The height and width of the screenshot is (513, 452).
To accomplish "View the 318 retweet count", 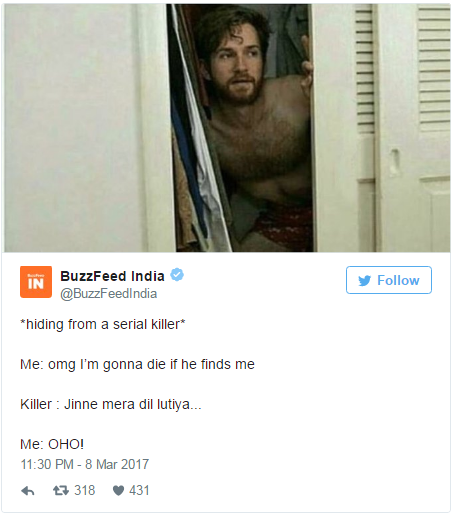I will point(85,490).
